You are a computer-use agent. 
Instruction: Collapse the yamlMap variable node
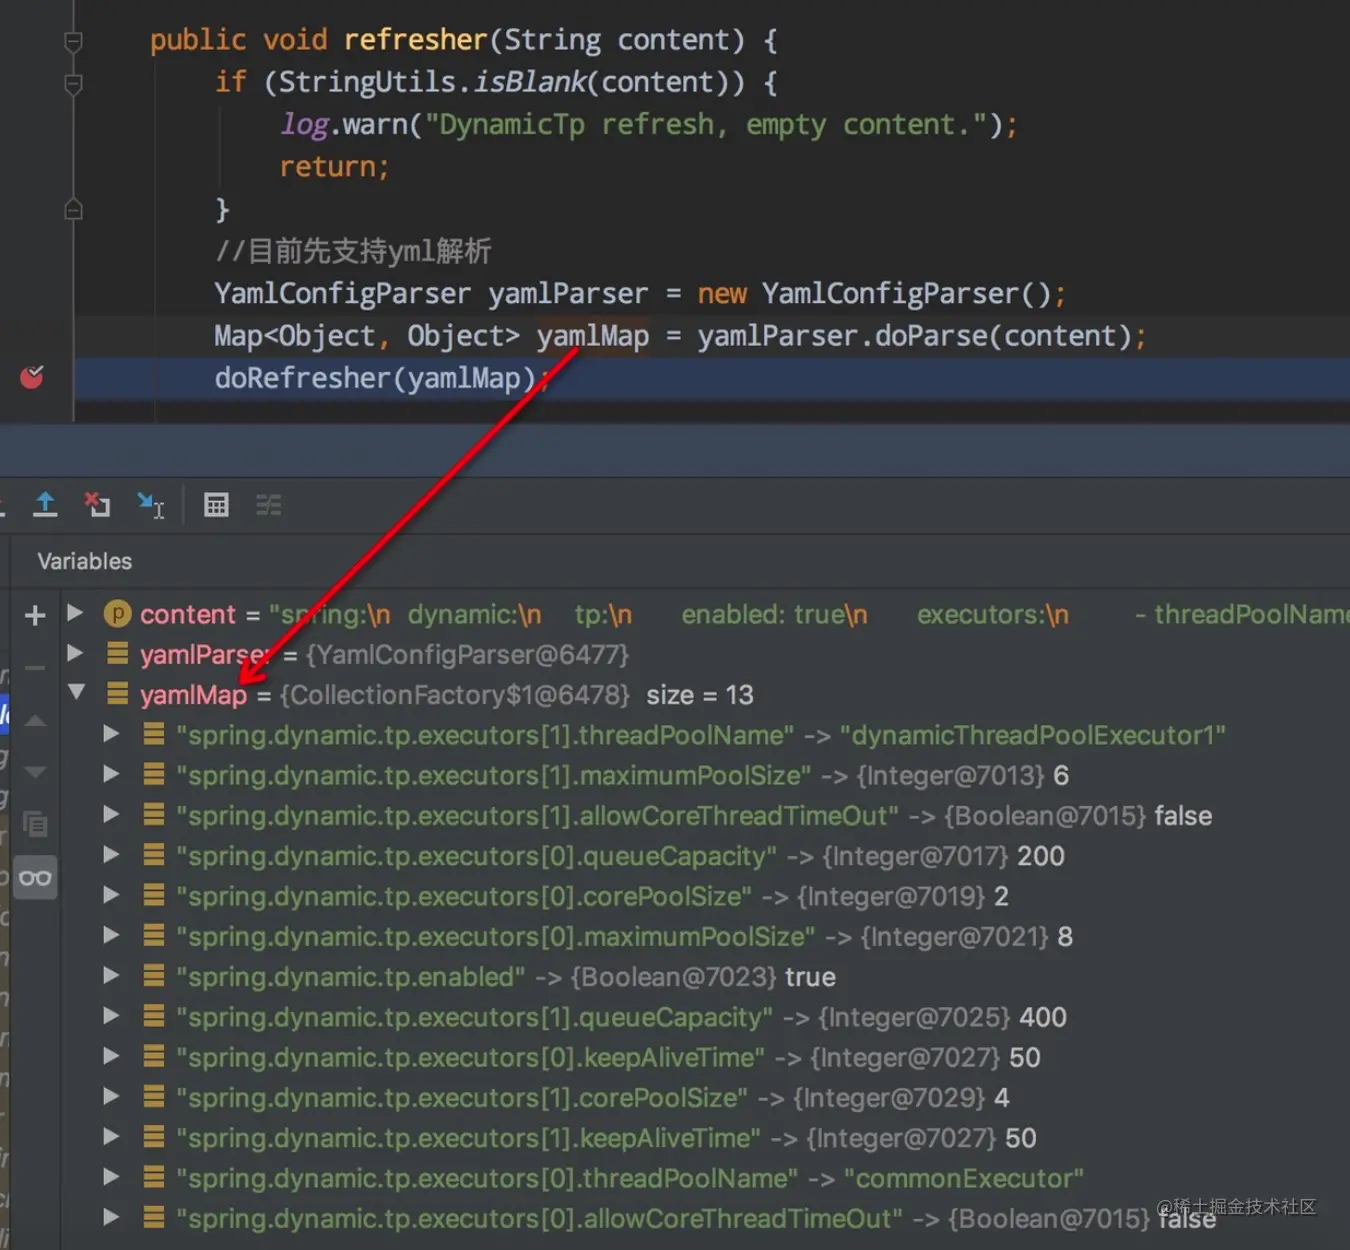tap(76, 692)
